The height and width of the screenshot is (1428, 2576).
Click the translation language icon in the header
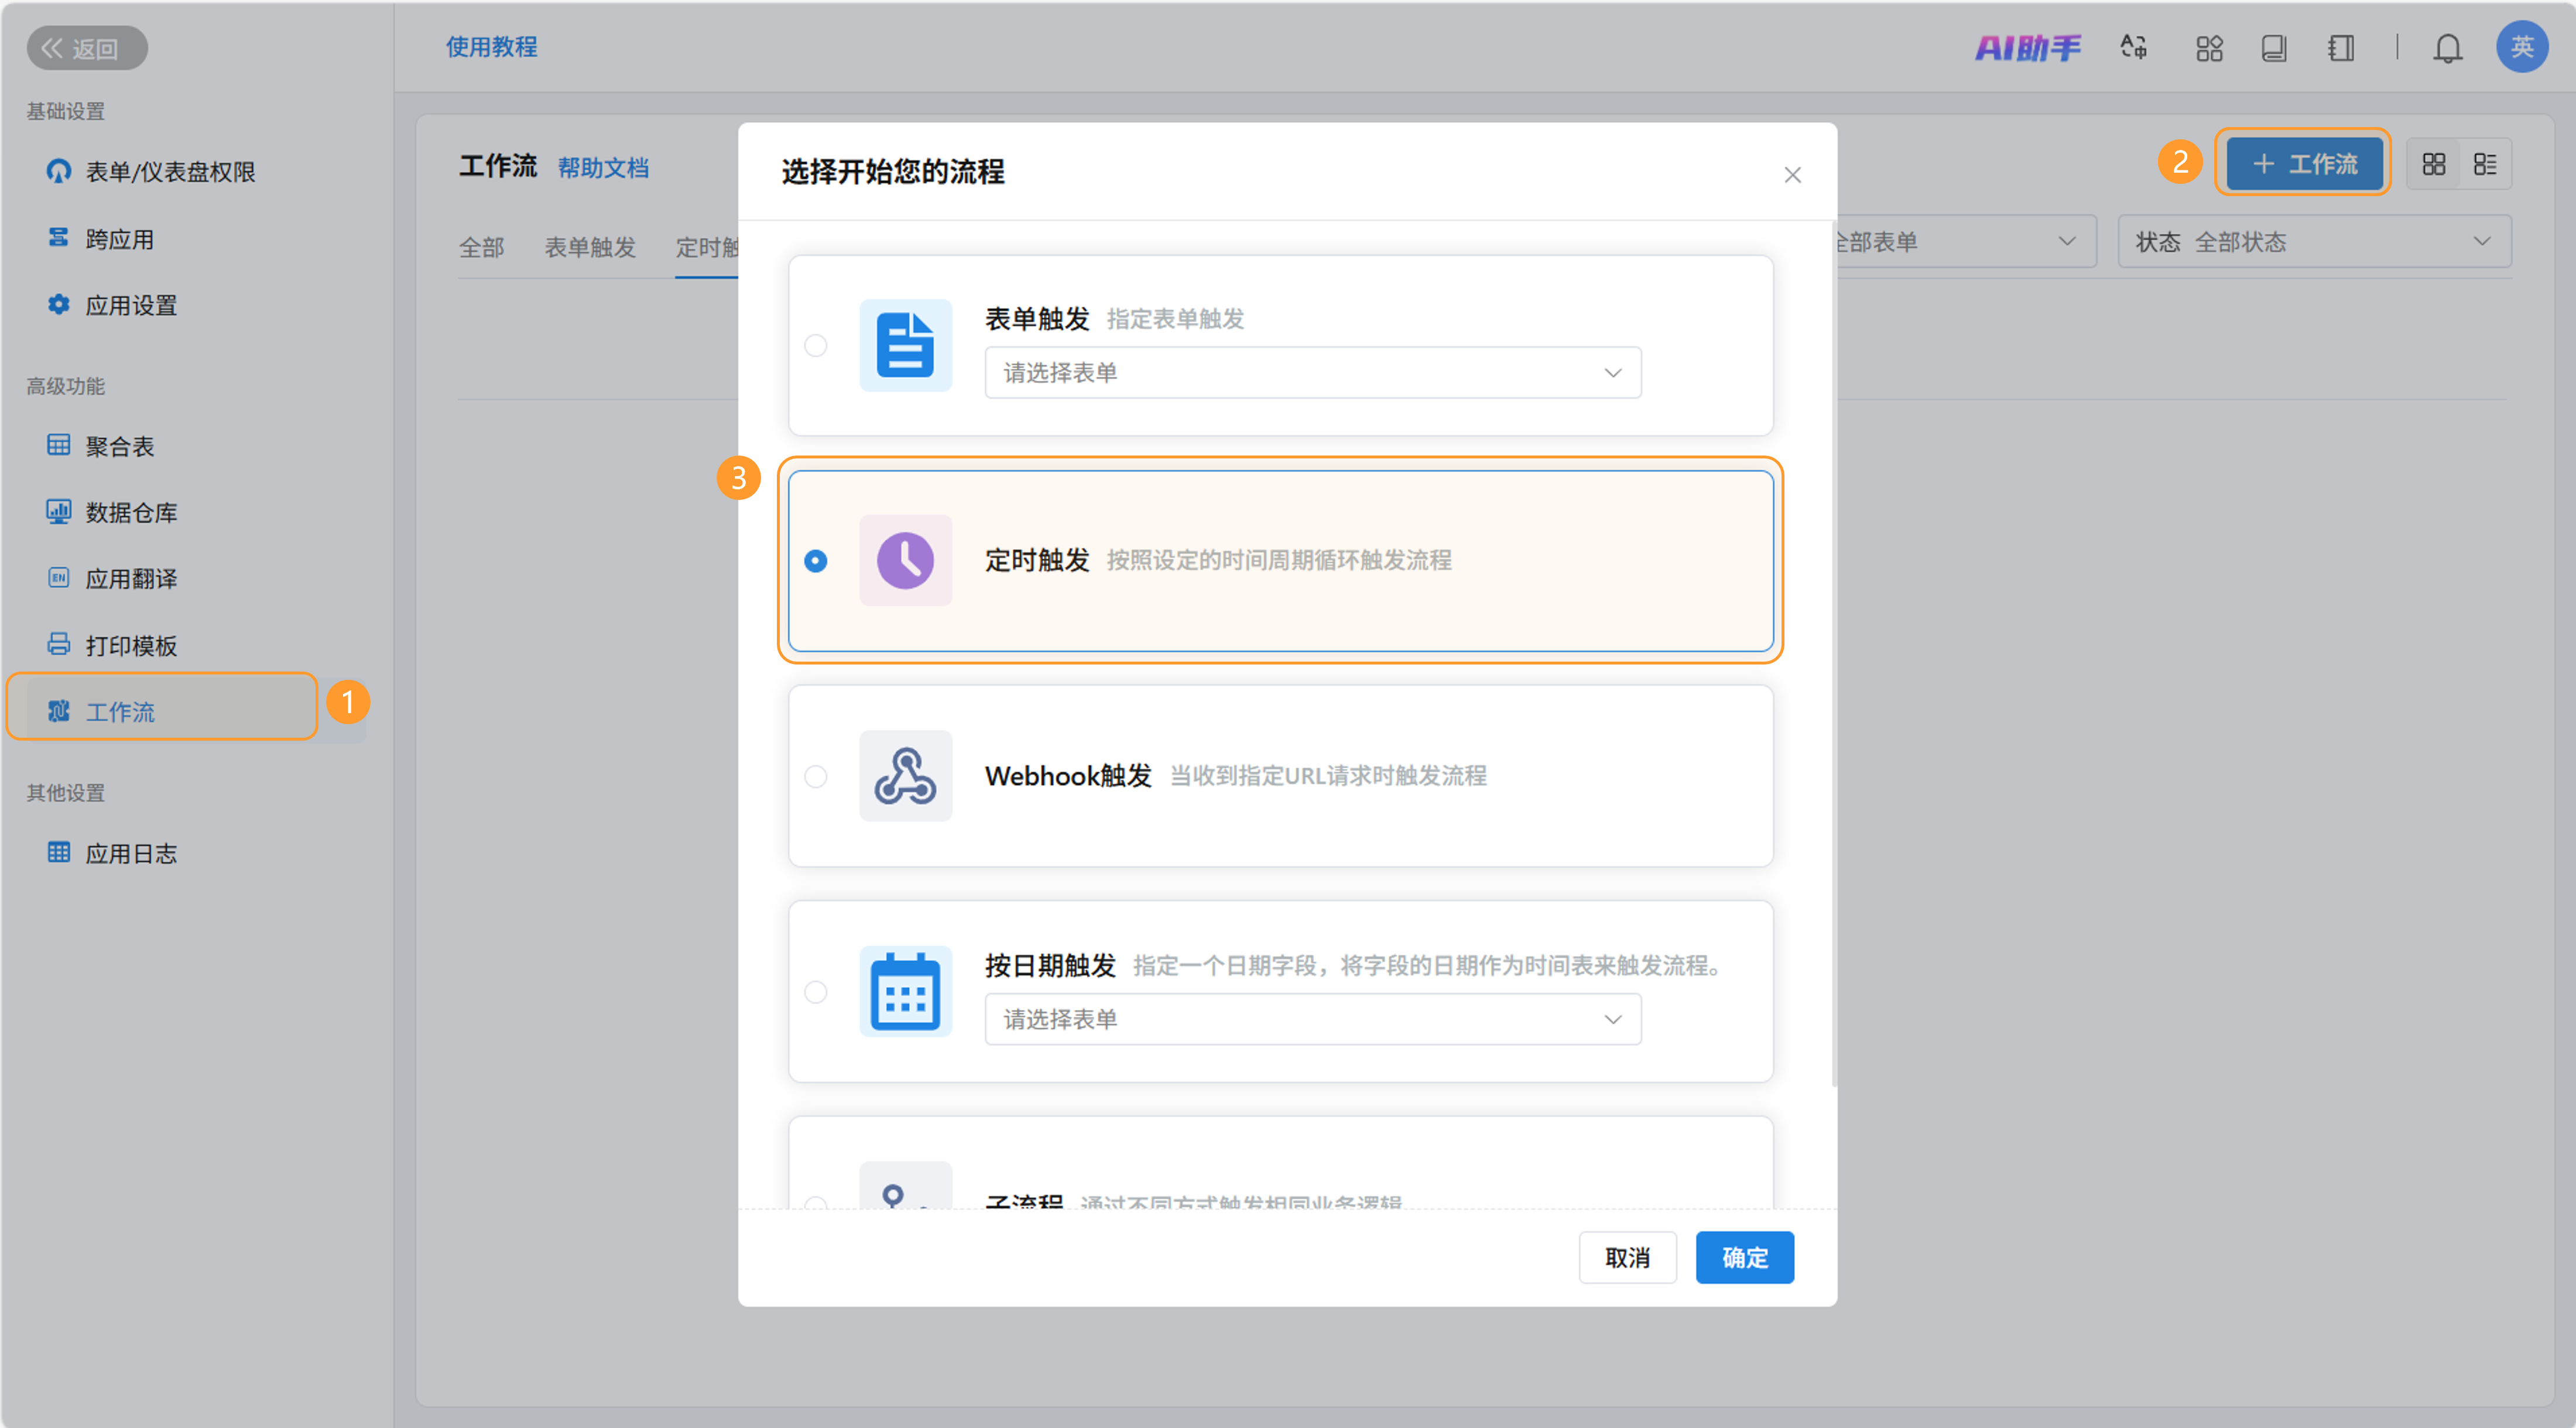(x=2133, y=48)
